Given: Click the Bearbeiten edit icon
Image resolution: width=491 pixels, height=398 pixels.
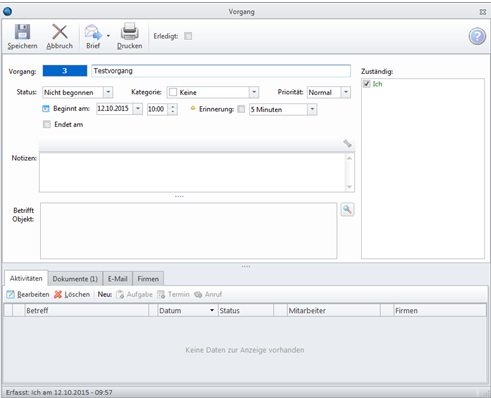Looking at the screenshot, I should tap(11, 294).
